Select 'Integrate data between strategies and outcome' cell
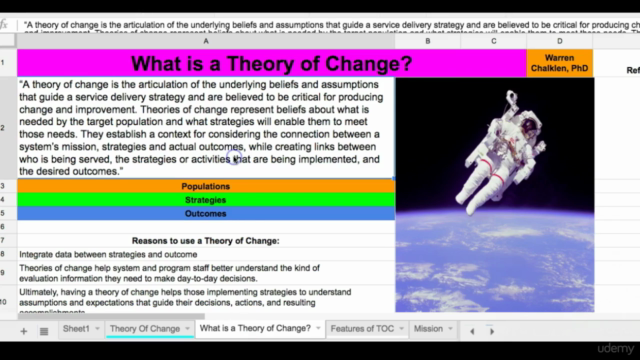 [x=206, y=254]
